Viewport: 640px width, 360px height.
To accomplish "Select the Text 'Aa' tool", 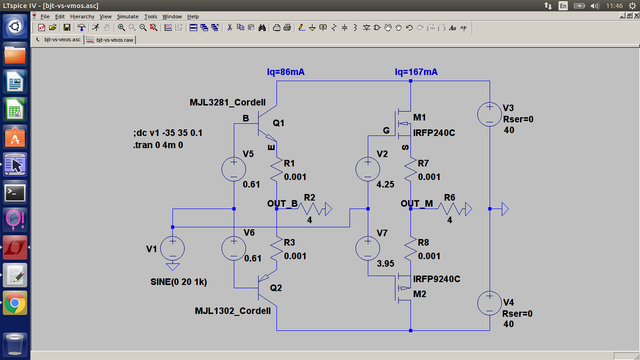I will pyautogui.click(x=452, y=28).
